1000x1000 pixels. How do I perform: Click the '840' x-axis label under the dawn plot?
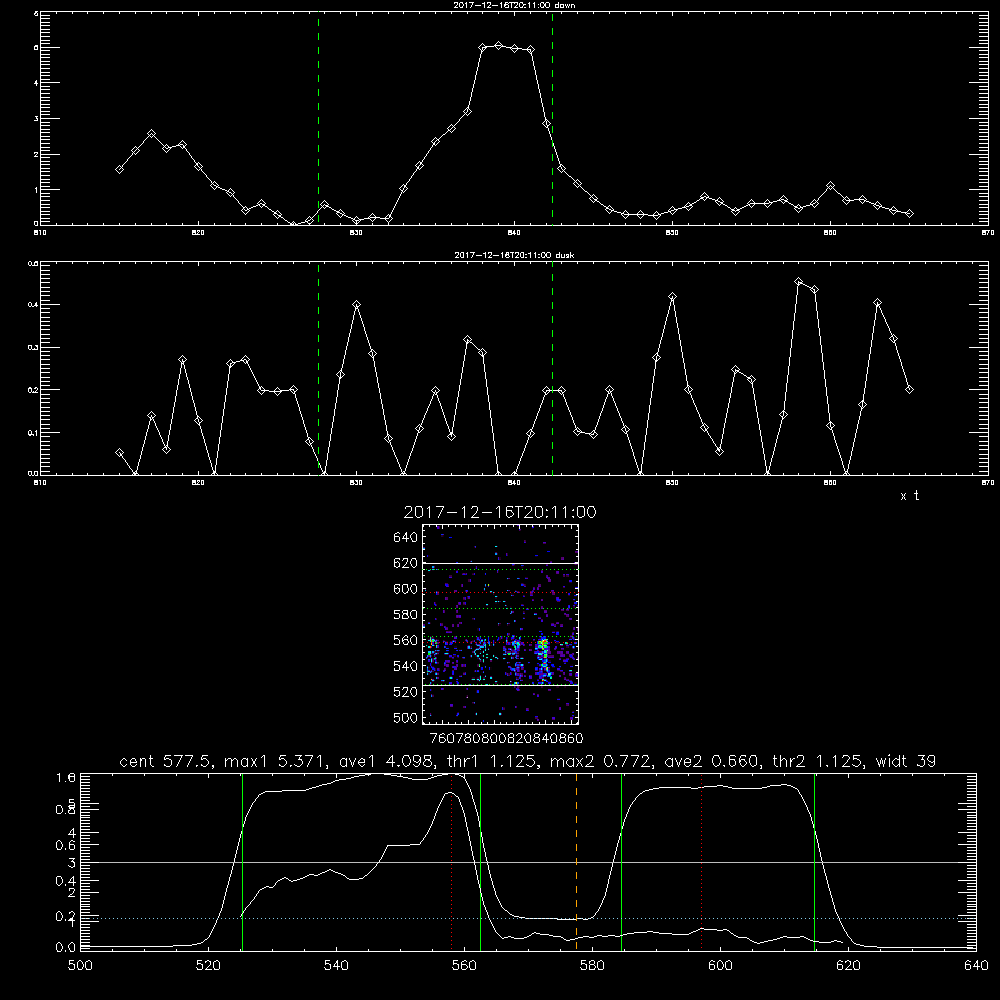(514, 233)
